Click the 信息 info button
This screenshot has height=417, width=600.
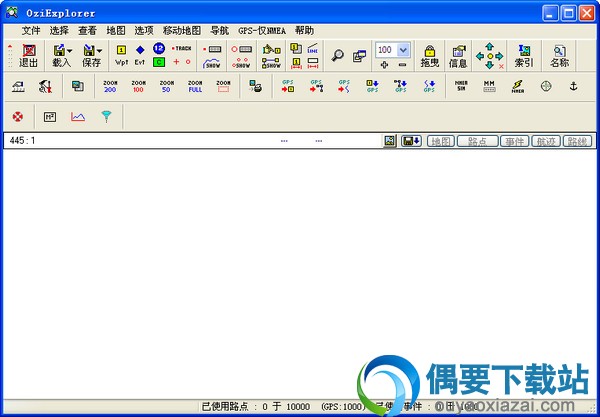point(458,56)
